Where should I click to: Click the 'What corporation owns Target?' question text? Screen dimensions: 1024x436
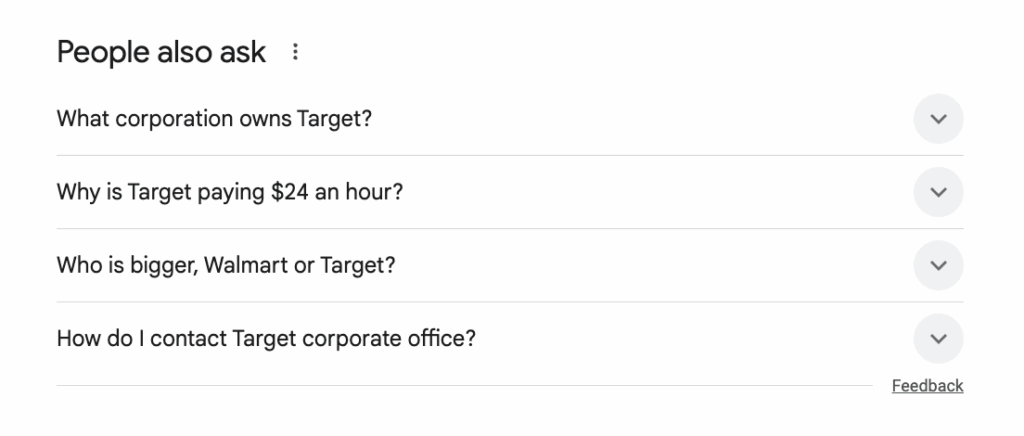coord(214,119)
